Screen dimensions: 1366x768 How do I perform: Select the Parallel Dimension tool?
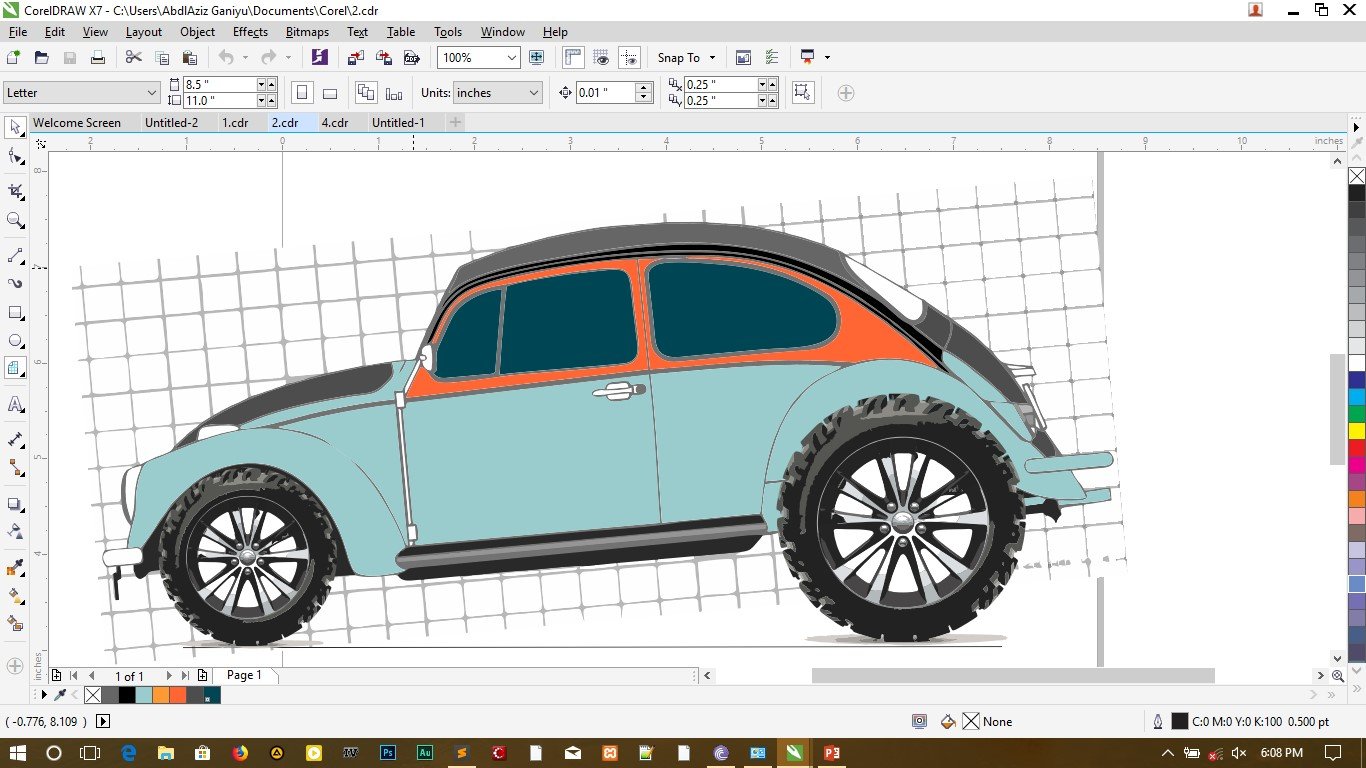[x=15, y=440]
